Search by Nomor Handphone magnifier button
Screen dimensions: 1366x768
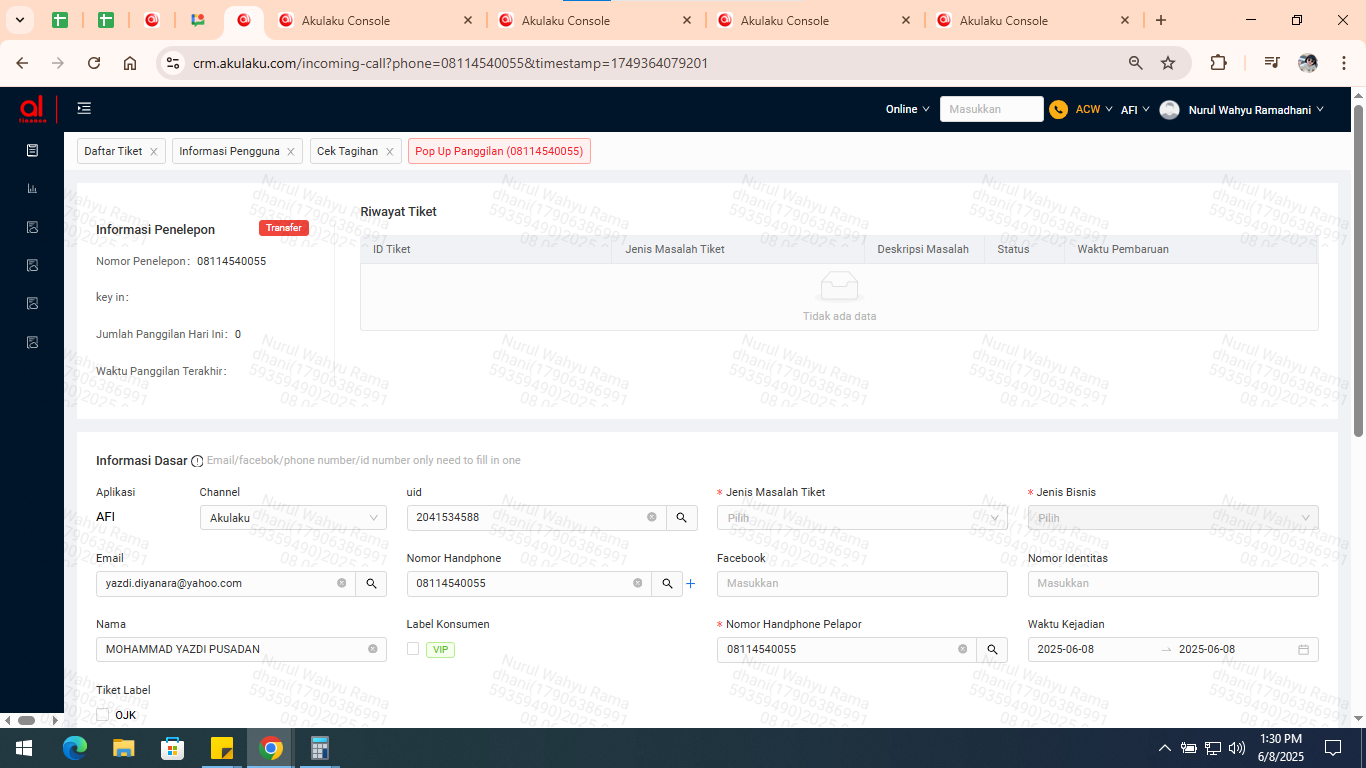coord(667,583)
